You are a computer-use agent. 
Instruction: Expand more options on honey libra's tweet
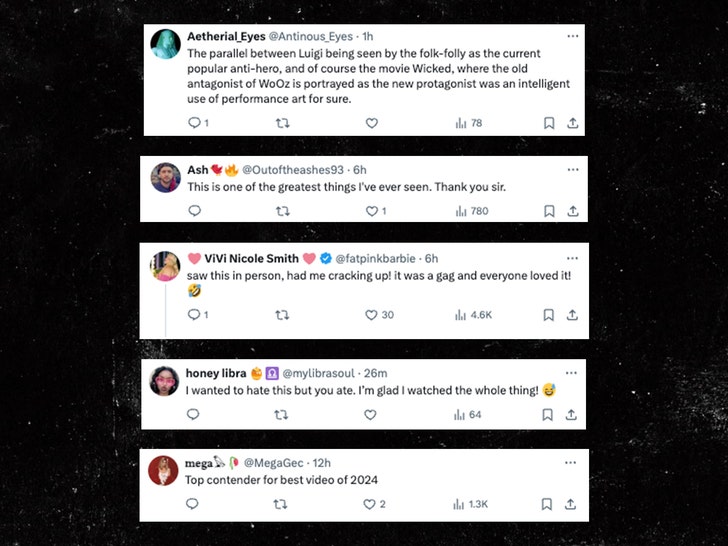pos(573,373)
